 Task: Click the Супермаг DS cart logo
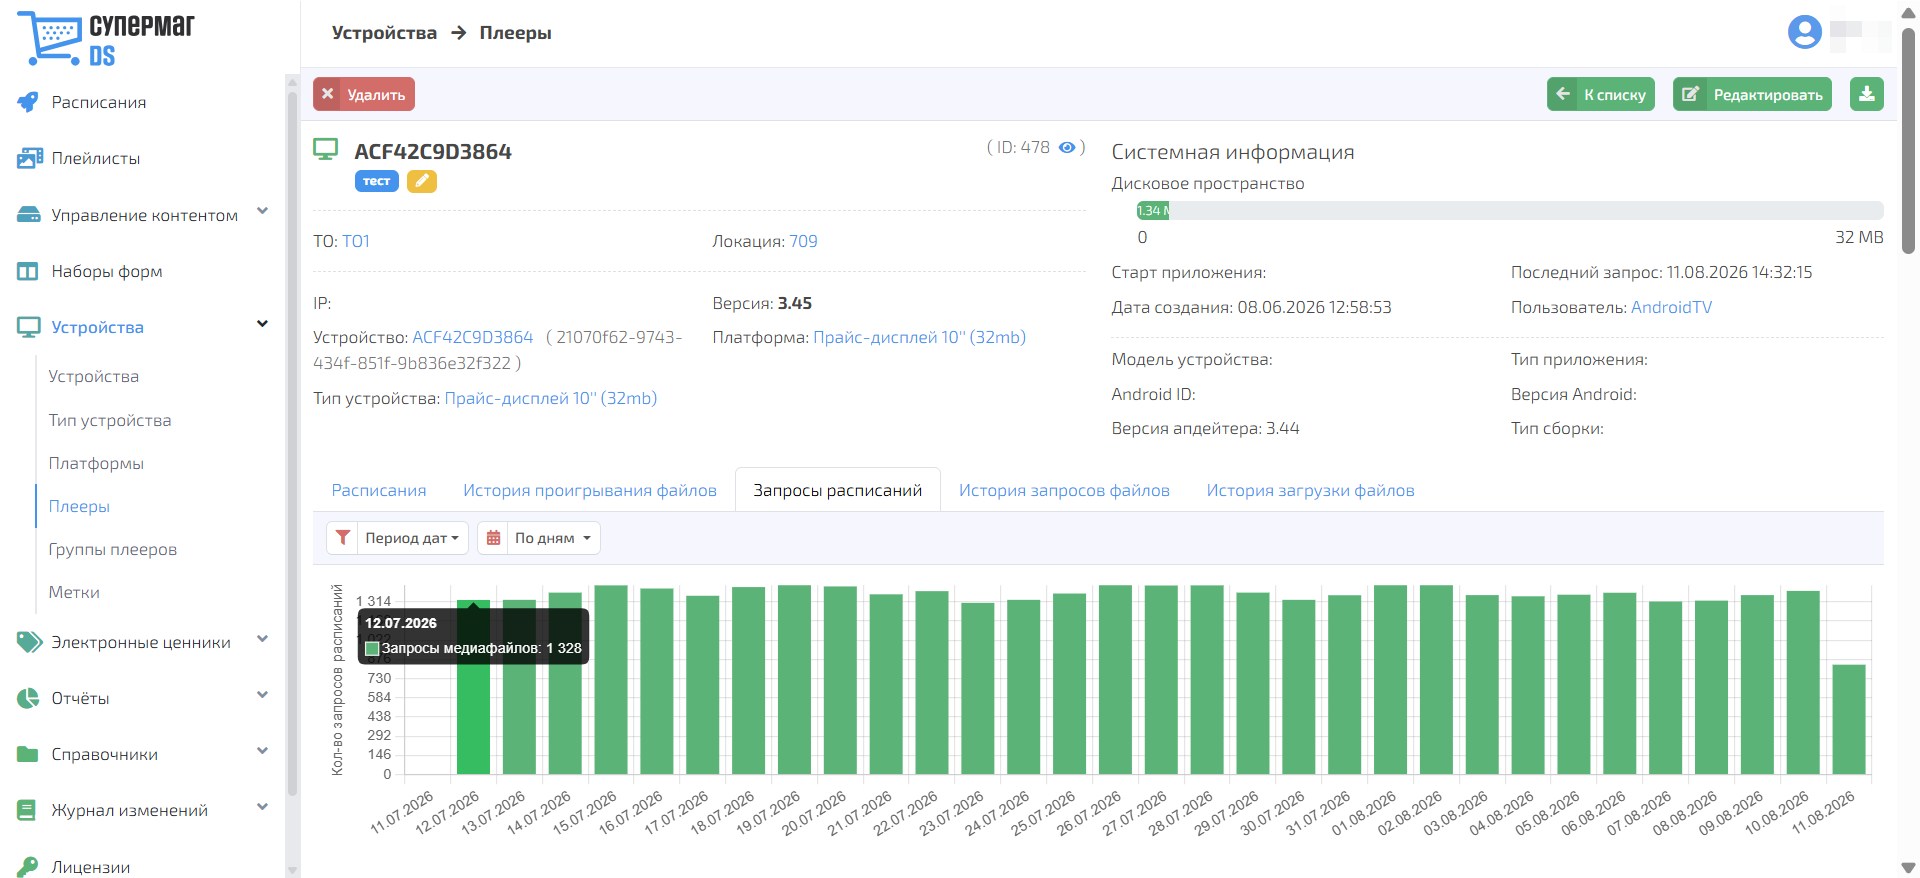[x=107, y=38]
